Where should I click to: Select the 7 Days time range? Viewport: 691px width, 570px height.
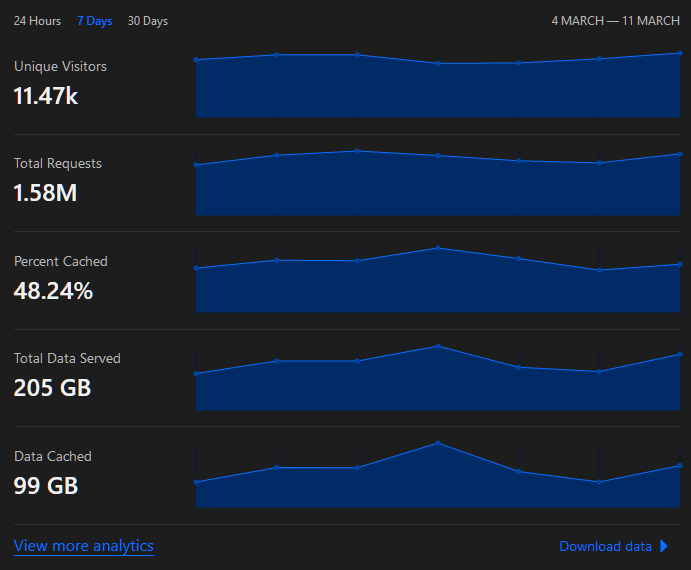[94, 21]
